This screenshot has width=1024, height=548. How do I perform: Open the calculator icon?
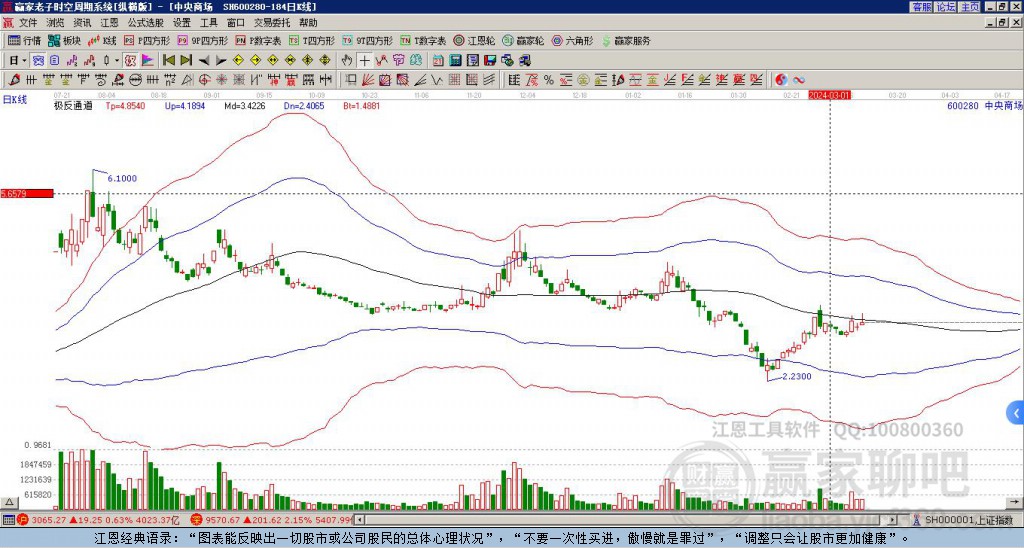pos(455,61)
